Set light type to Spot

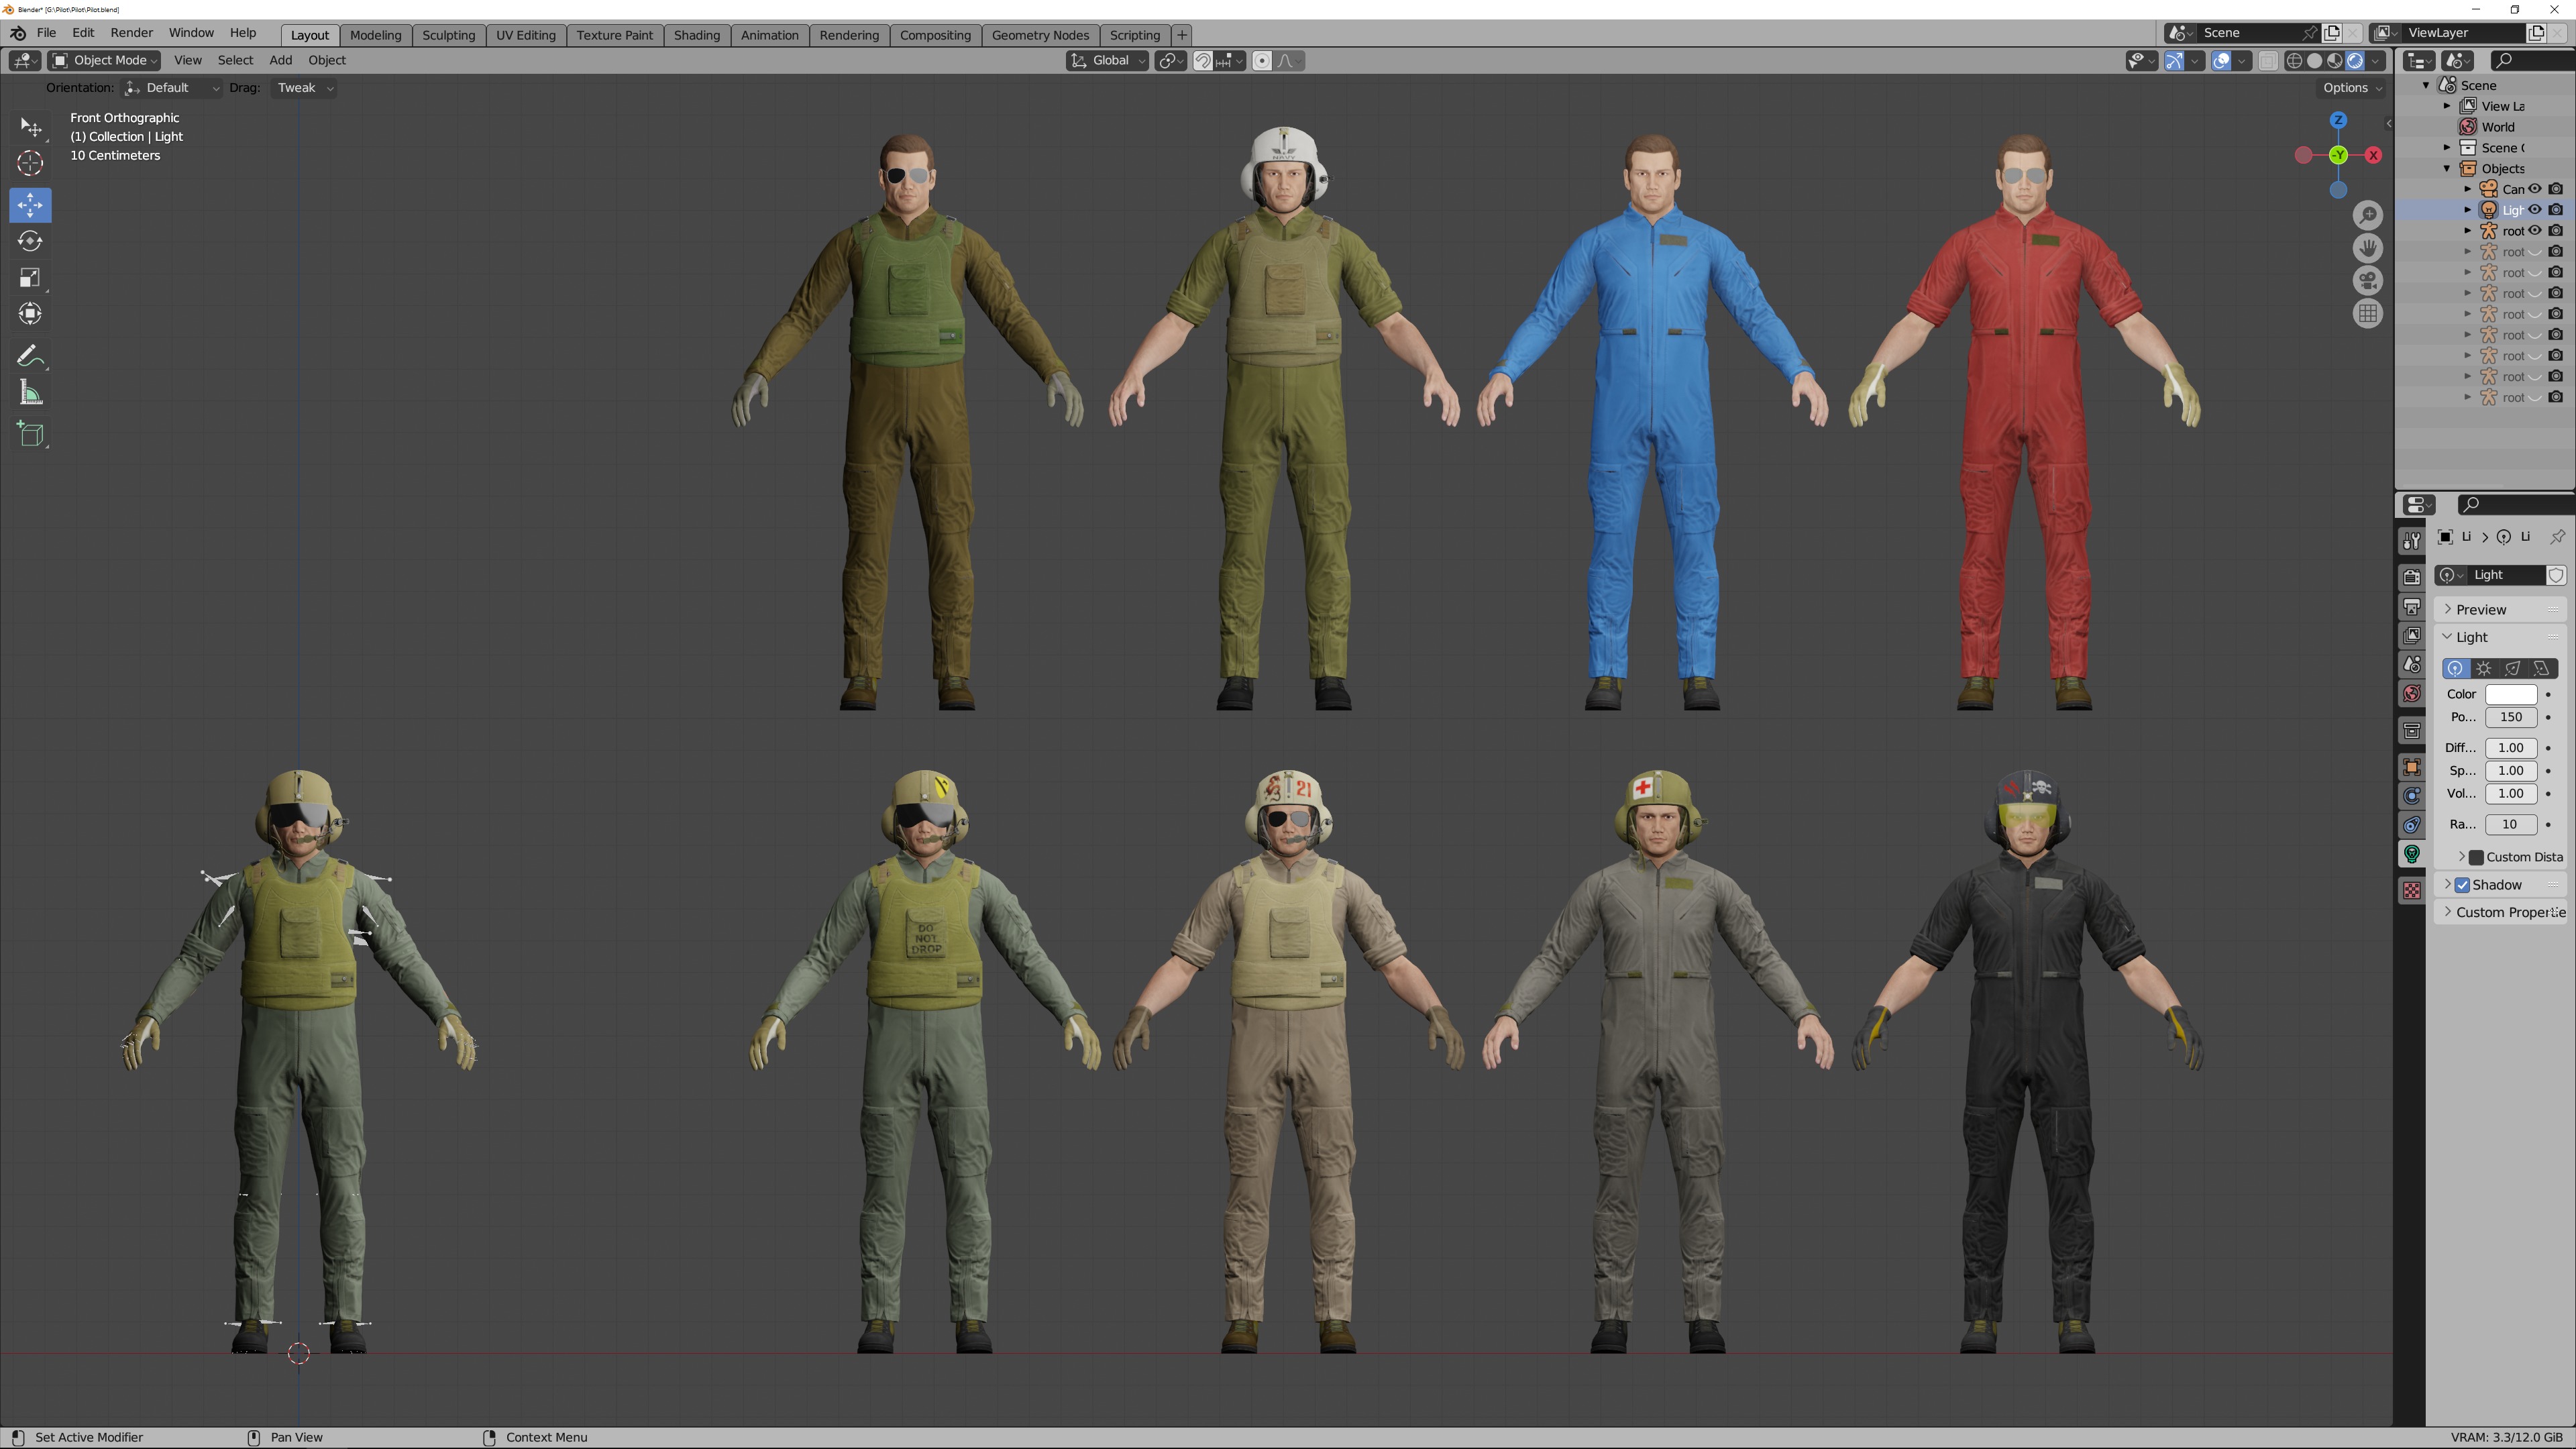2513,668
